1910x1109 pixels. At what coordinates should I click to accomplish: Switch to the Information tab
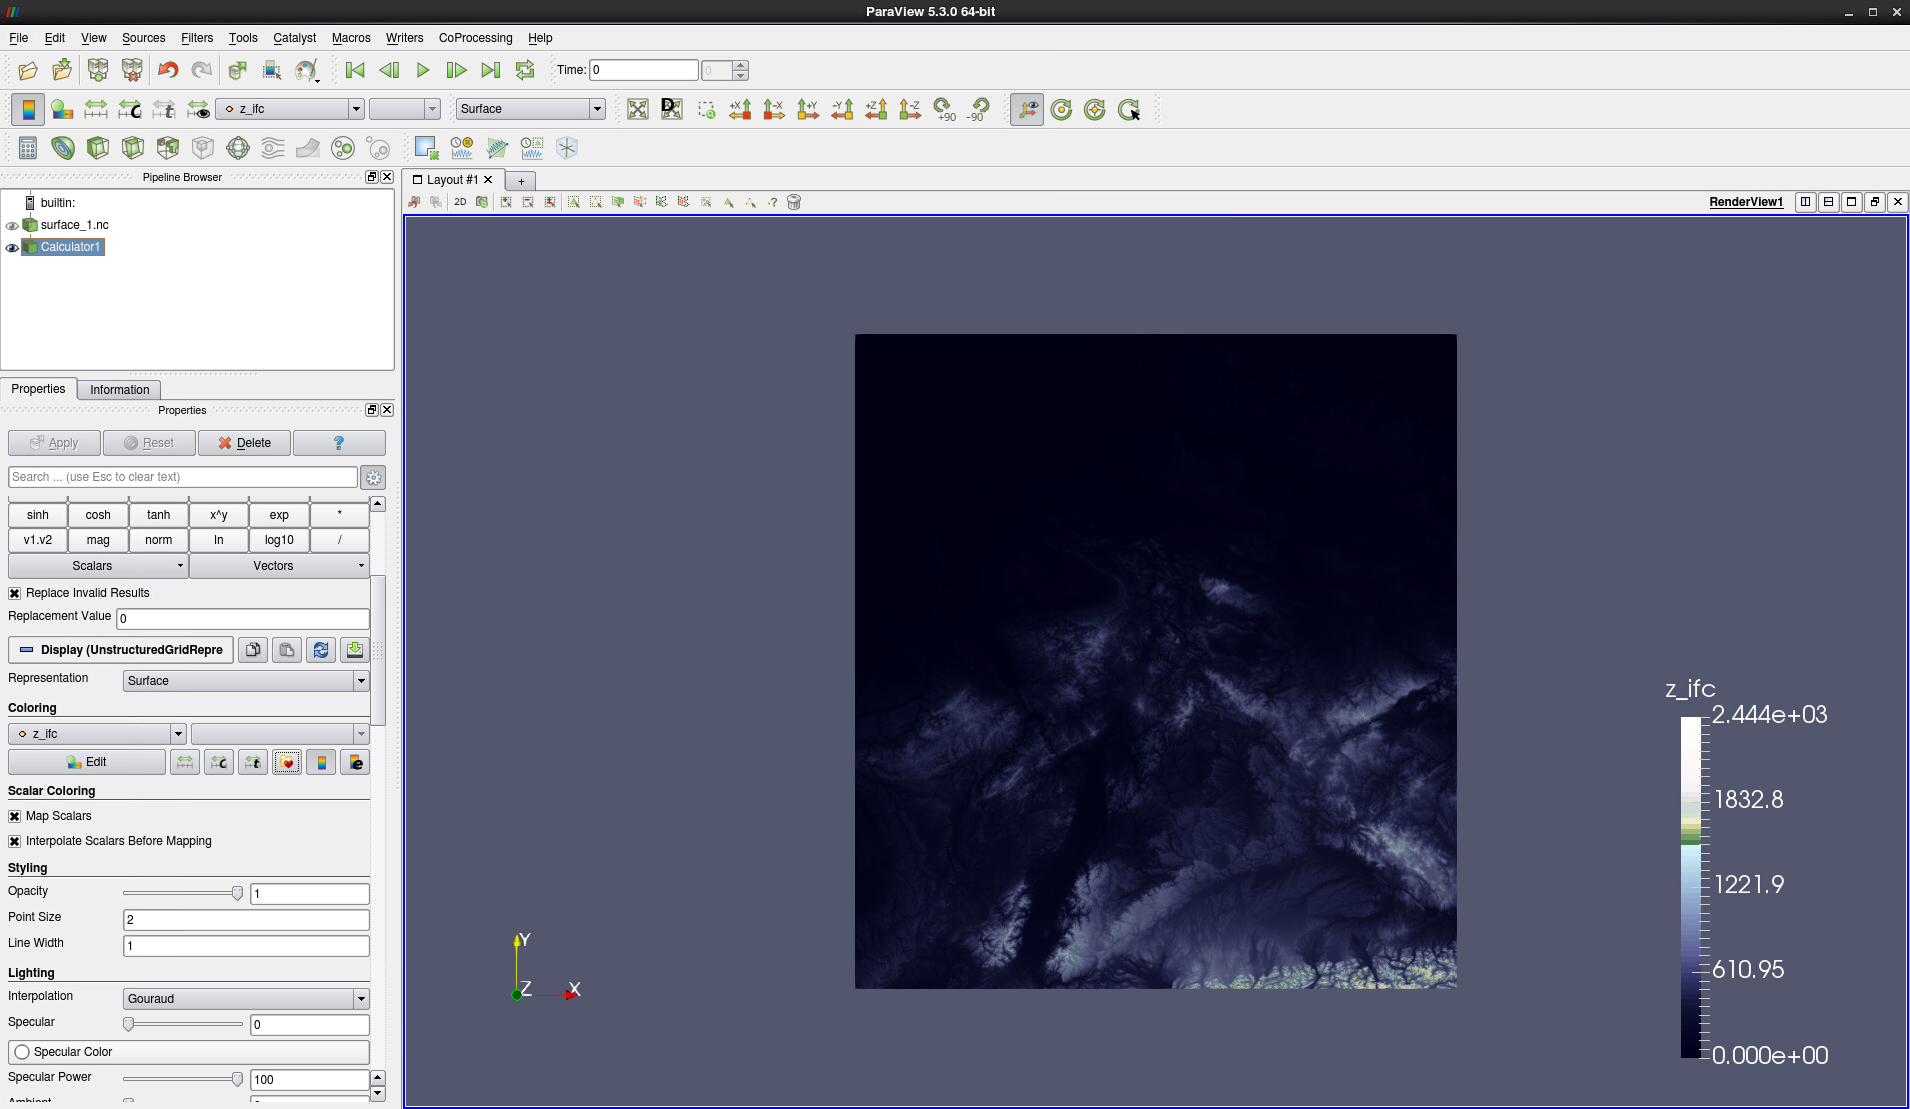pyautogui.click(x=119, y=390)
